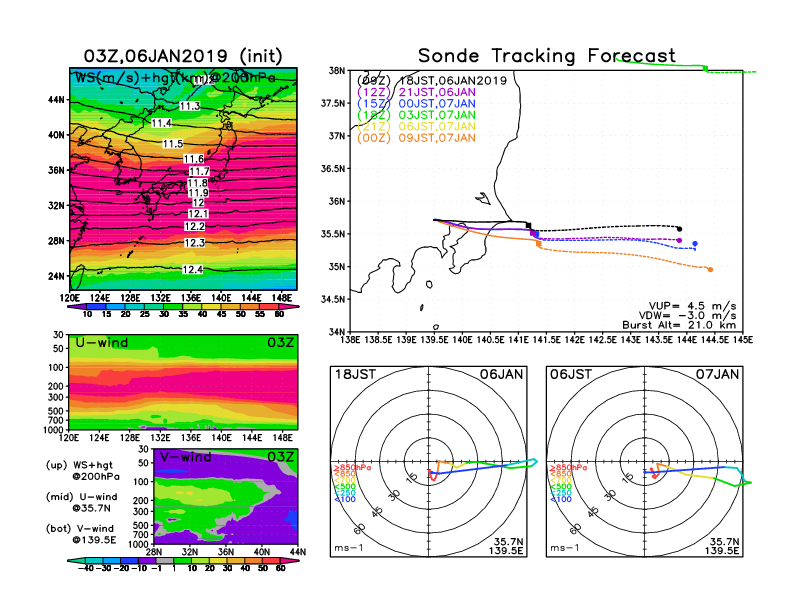Select the purple legend entry "(12Z) 21JST,06JAN"
Image resolution: width=792 pixels, height=612 pixels.
pyautogui.click(x=416, y=92)
